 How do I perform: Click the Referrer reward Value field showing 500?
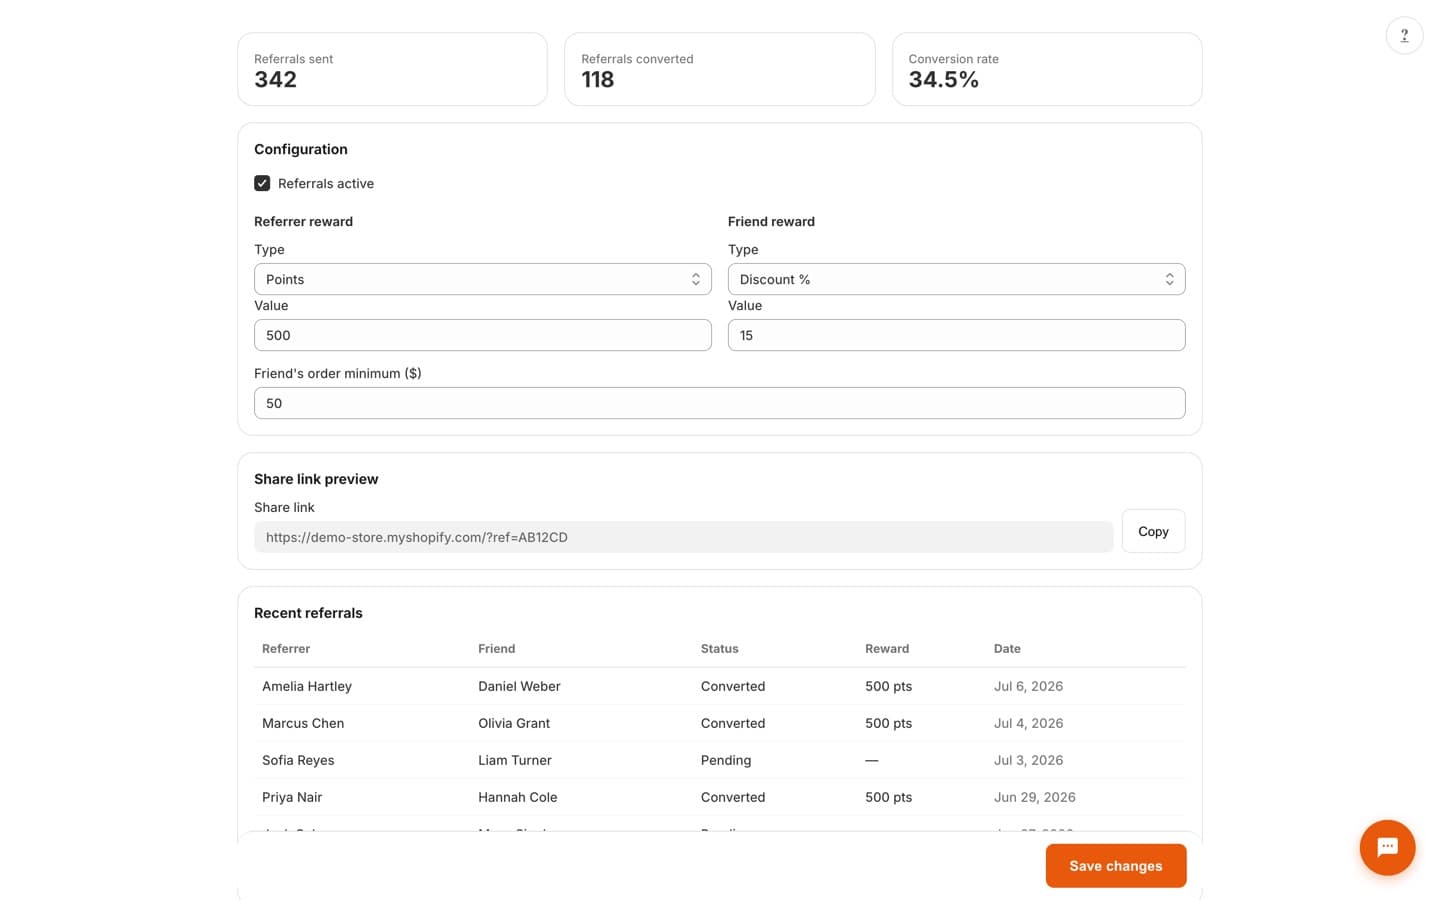(x=483, y=335)
